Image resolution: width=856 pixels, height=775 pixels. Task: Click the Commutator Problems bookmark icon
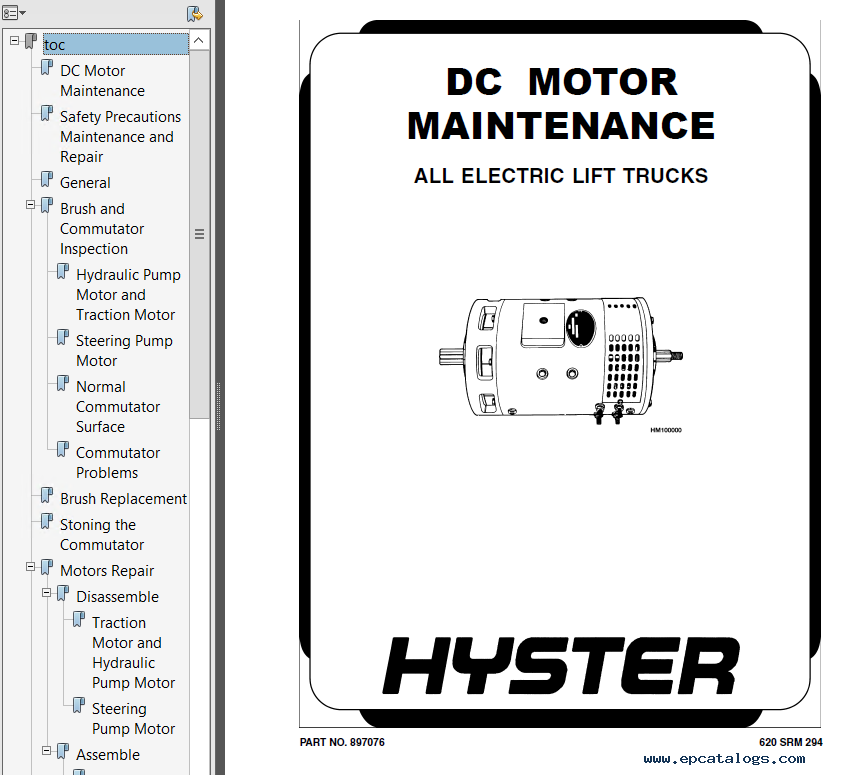click(x=63, y=450)
